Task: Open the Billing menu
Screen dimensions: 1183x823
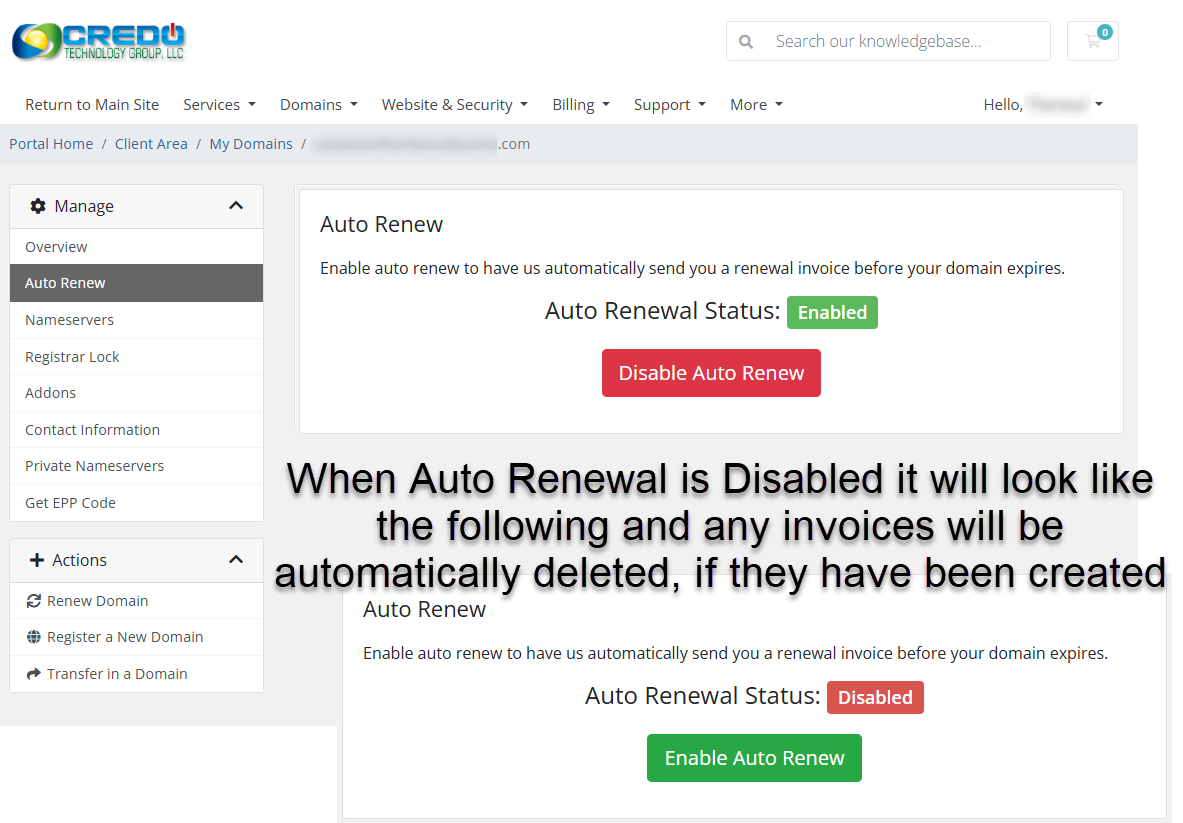Action: pyautogui.click(x=580, y=105)
